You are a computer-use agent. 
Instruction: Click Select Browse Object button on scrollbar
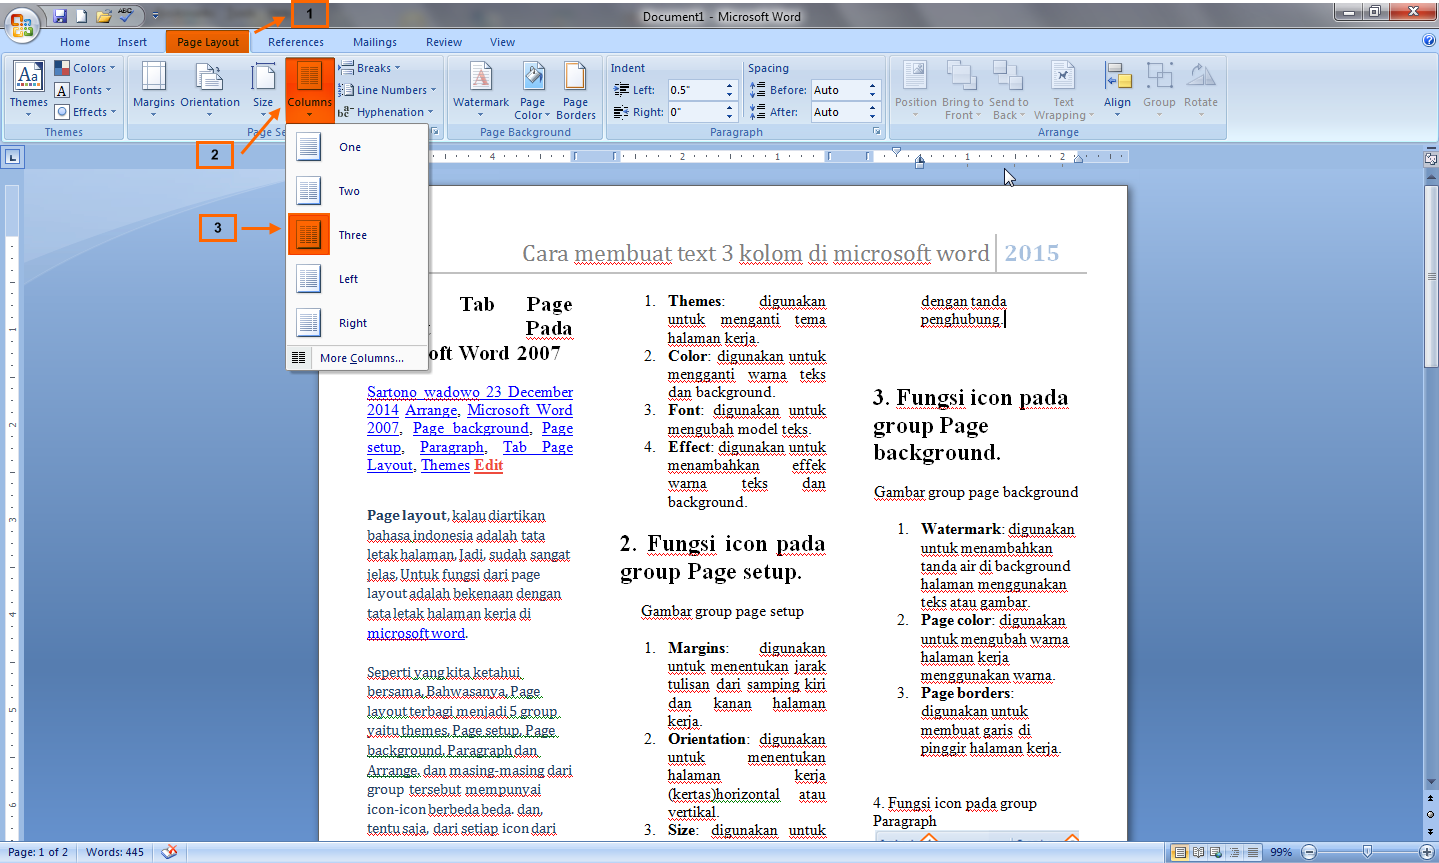pyautogui.click(x=1430, y=815)
